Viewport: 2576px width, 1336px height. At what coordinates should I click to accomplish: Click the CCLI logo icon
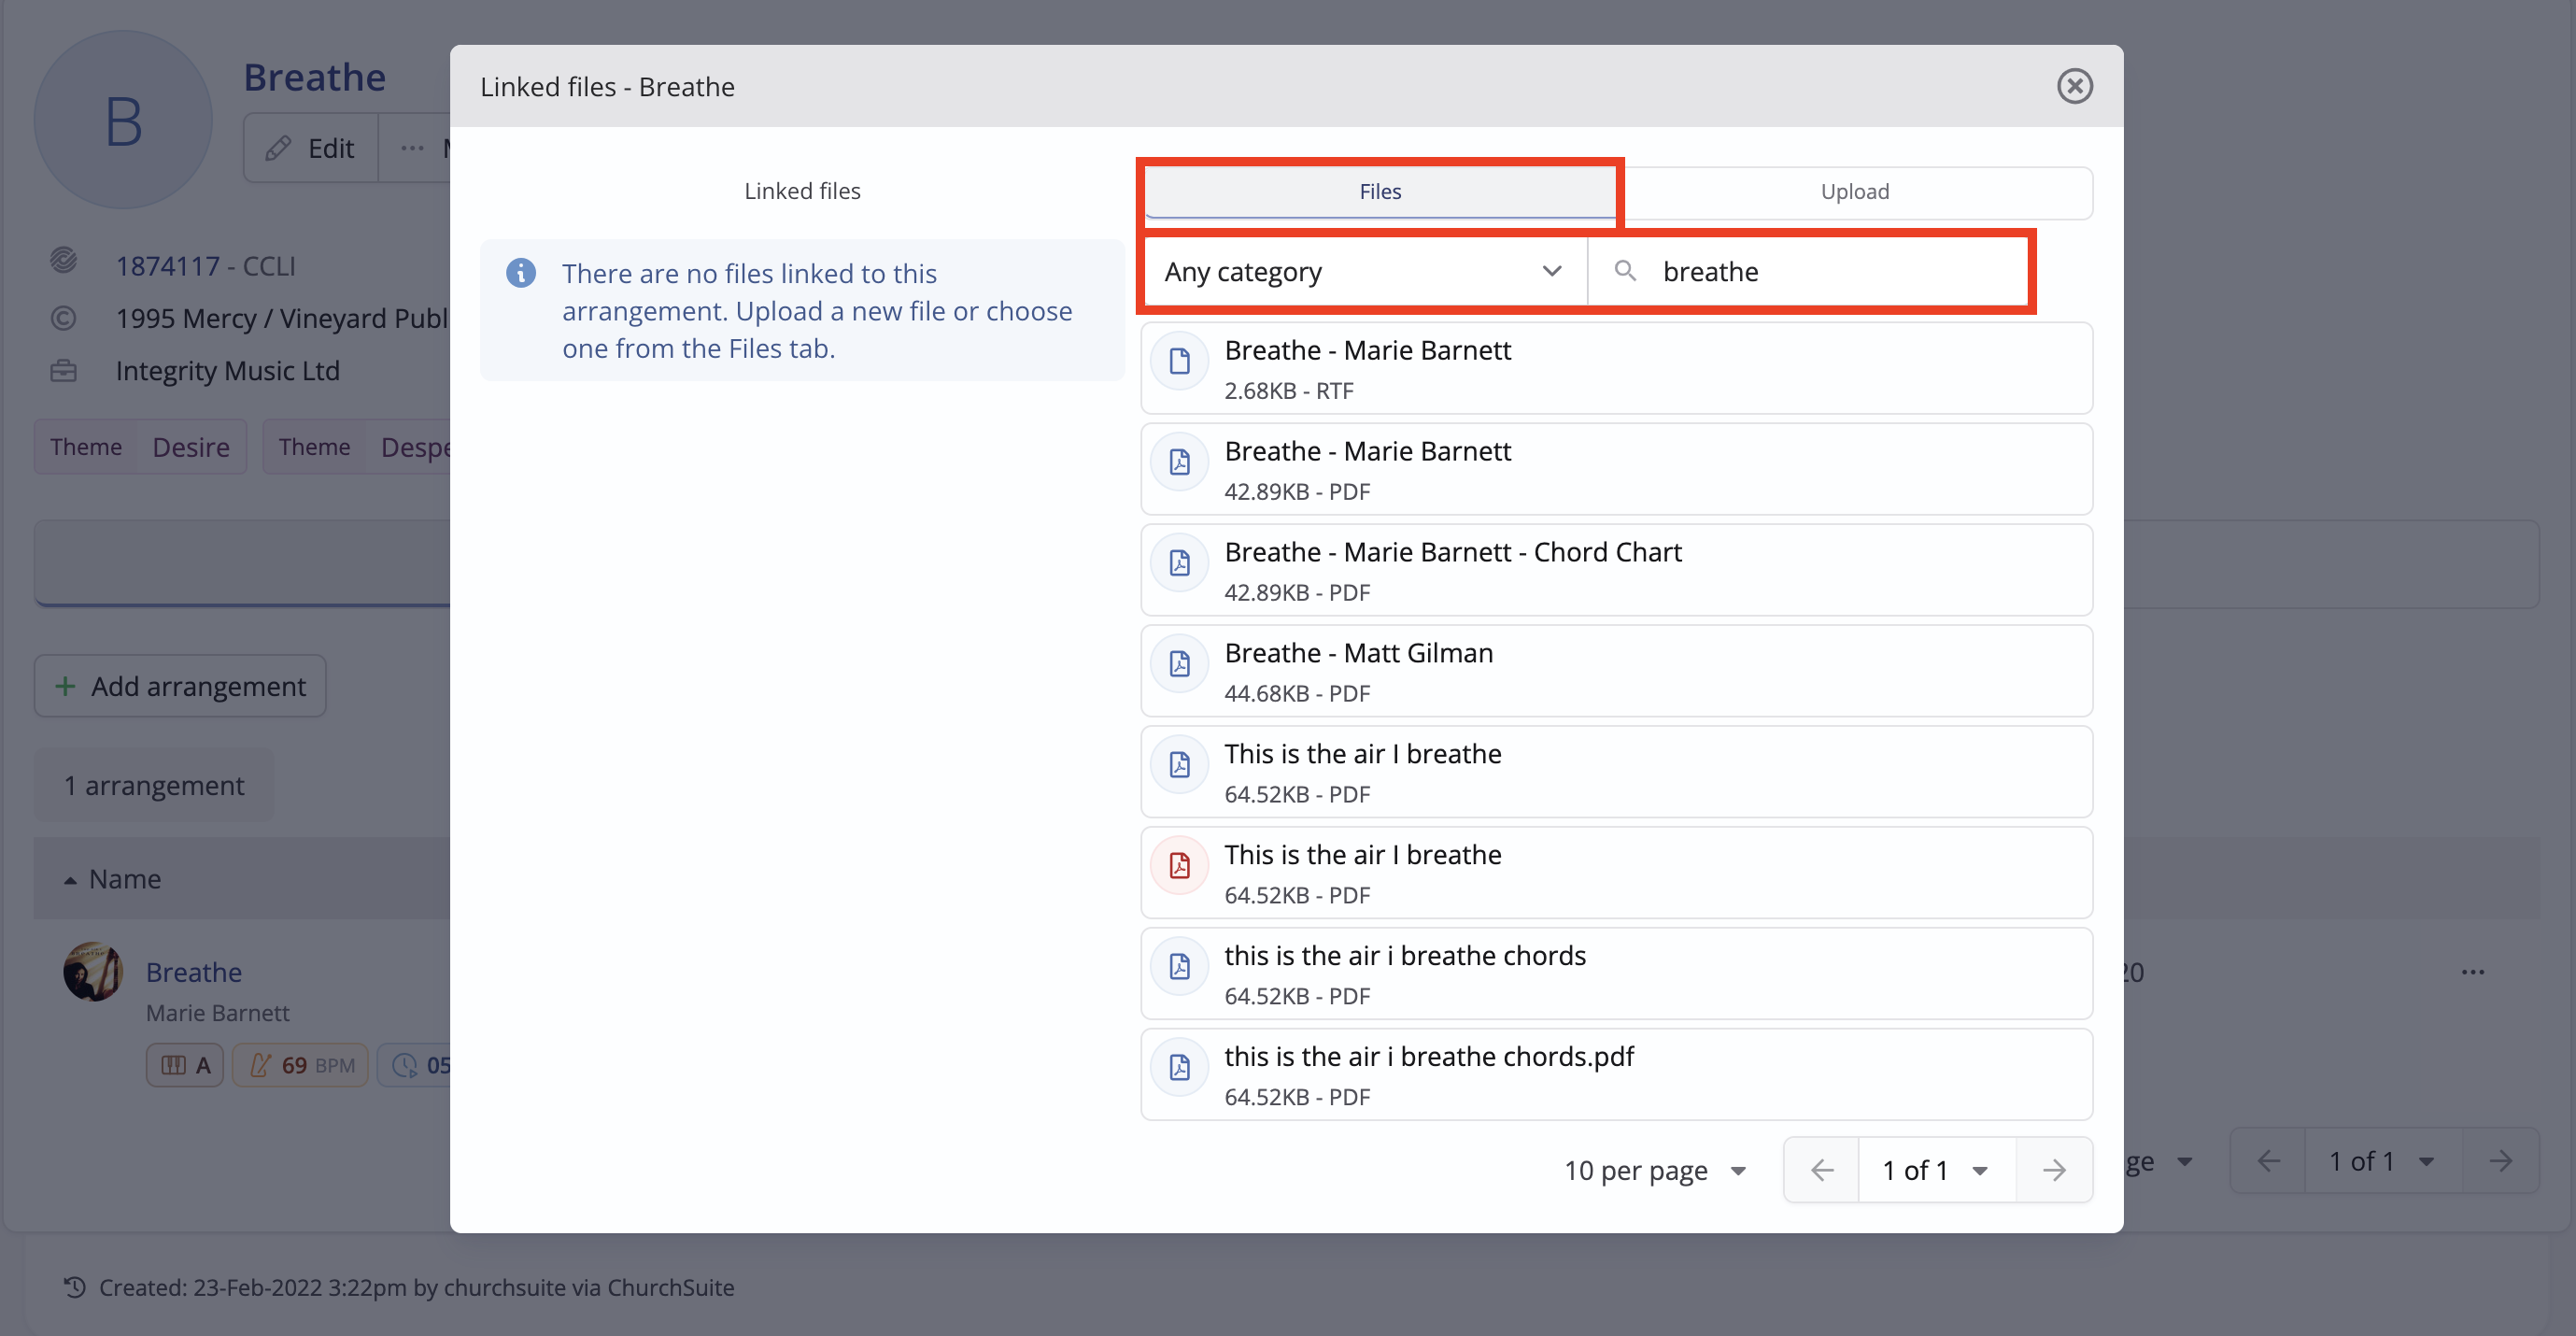point(63,261)
